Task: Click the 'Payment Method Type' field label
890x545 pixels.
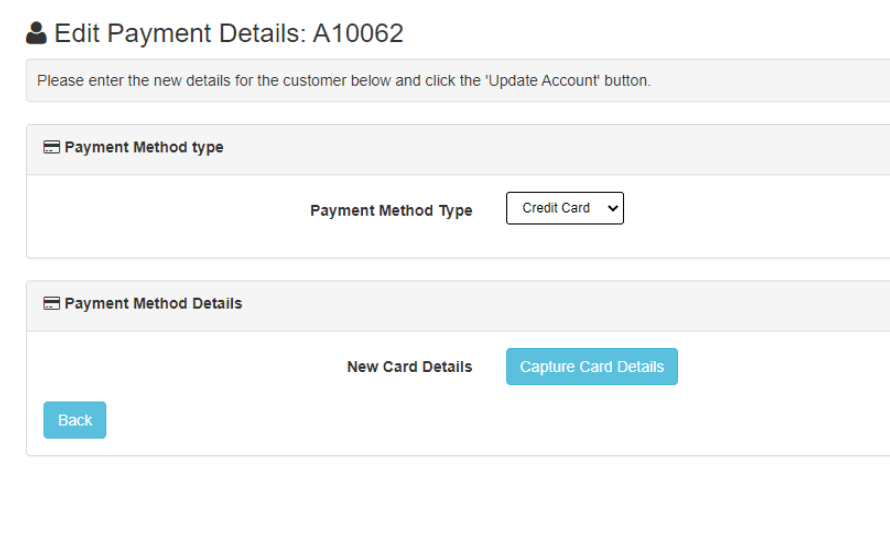Action: point(391,211)
